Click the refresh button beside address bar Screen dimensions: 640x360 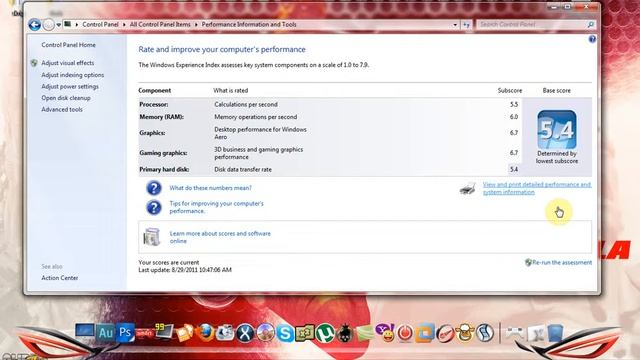[467, 25]
